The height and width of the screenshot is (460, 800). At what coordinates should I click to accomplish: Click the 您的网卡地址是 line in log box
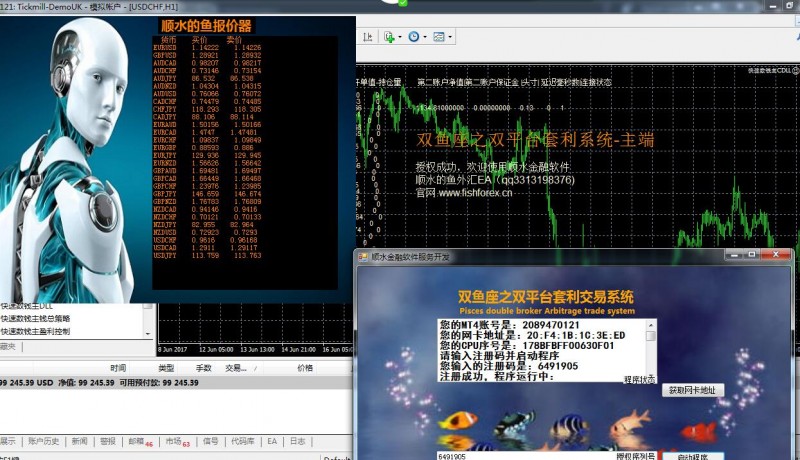[532, 335]
